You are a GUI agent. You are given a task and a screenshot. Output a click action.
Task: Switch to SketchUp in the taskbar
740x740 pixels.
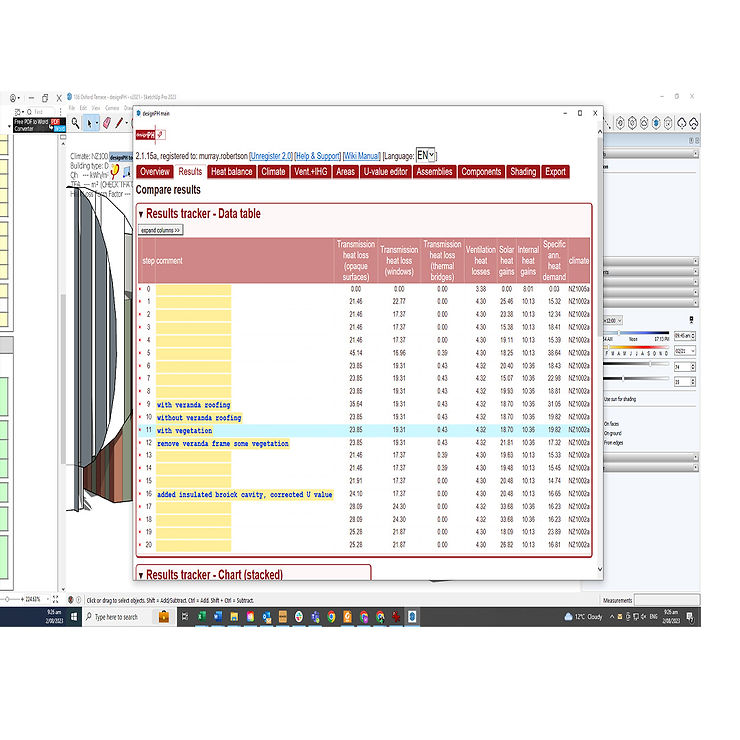click(x=412, y=616)
